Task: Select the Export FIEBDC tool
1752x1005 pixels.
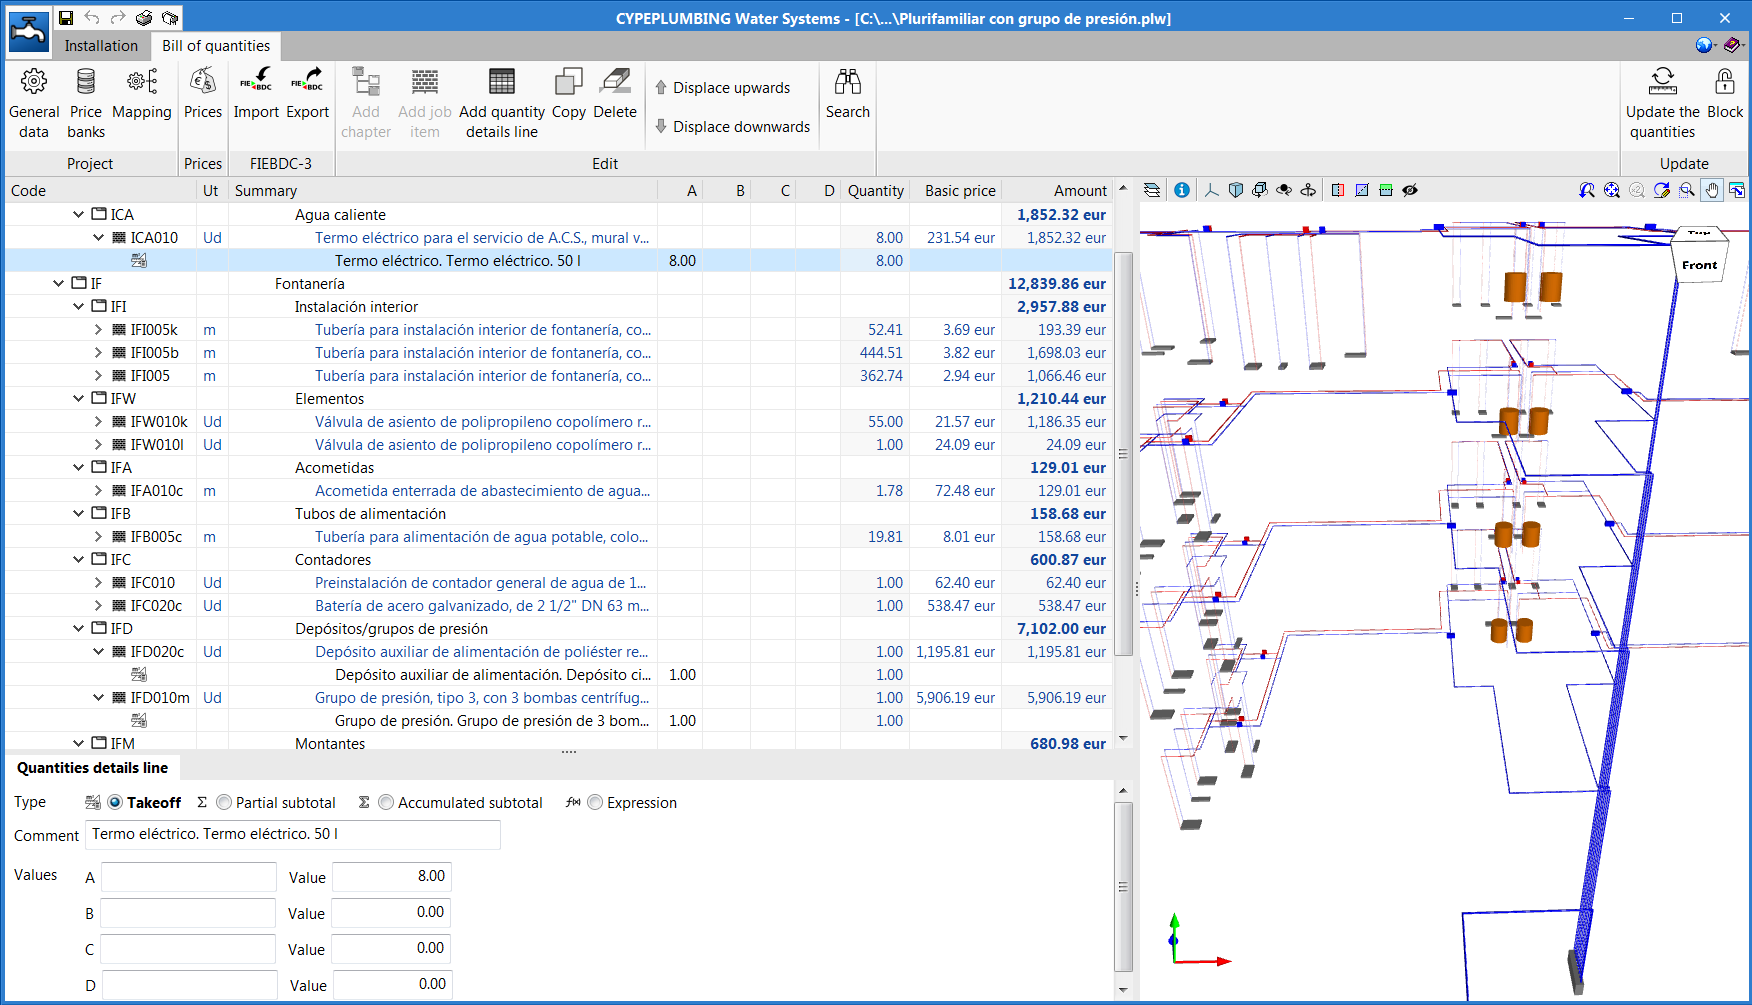Action: [307, 97]
